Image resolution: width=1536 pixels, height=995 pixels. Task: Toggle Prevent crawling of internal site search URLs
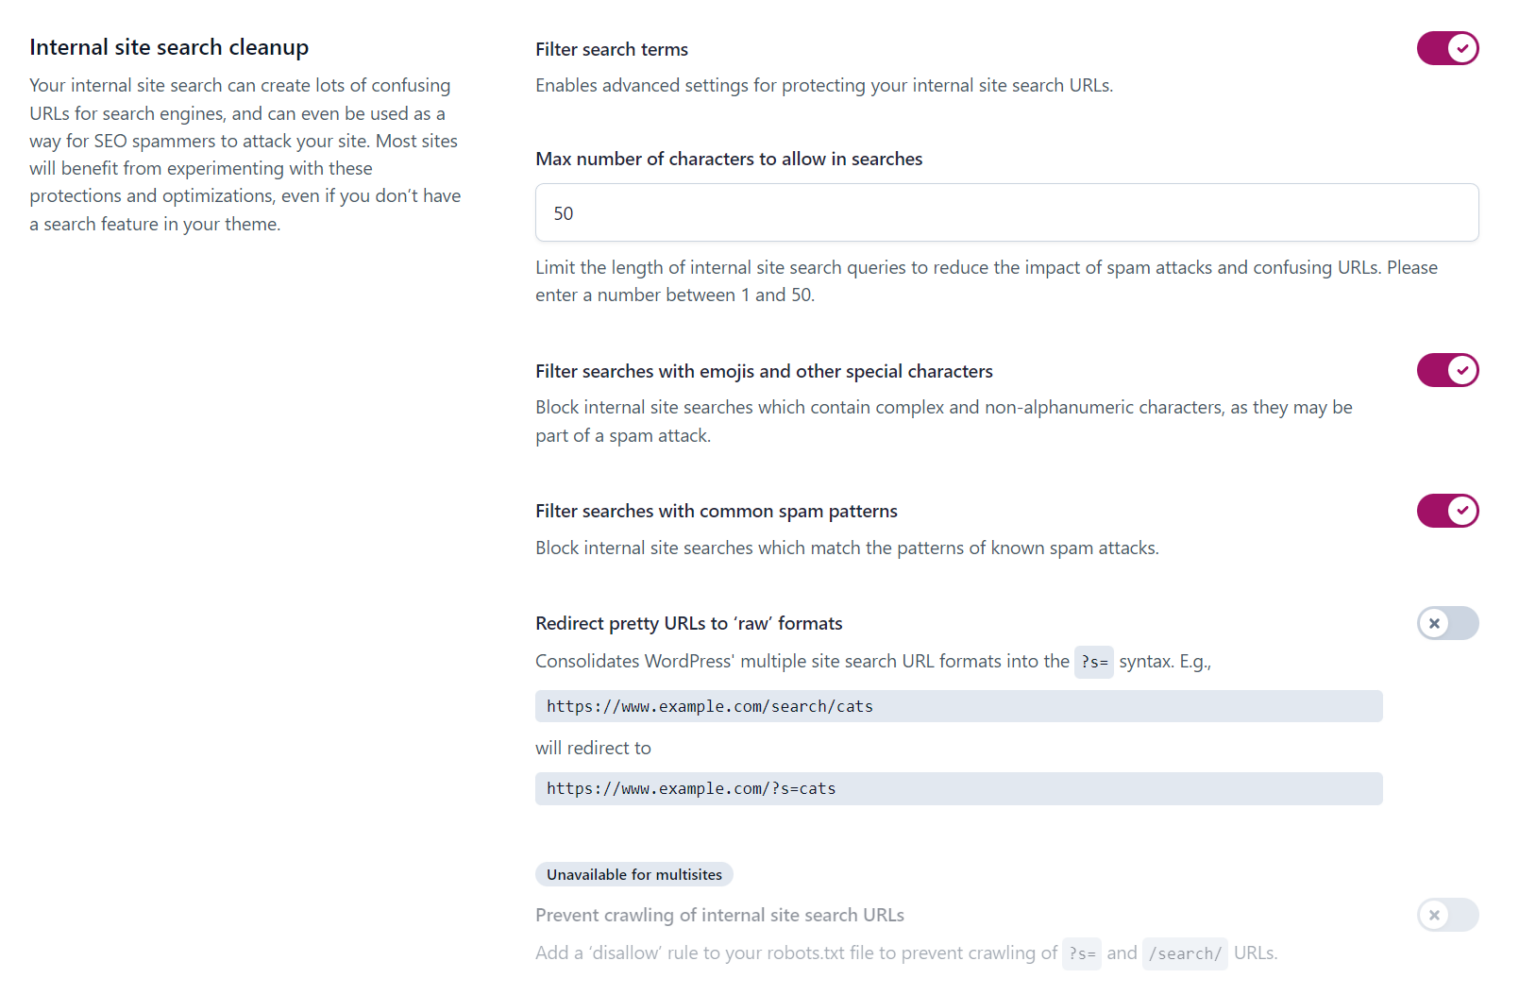click(x=1448, y=915)
